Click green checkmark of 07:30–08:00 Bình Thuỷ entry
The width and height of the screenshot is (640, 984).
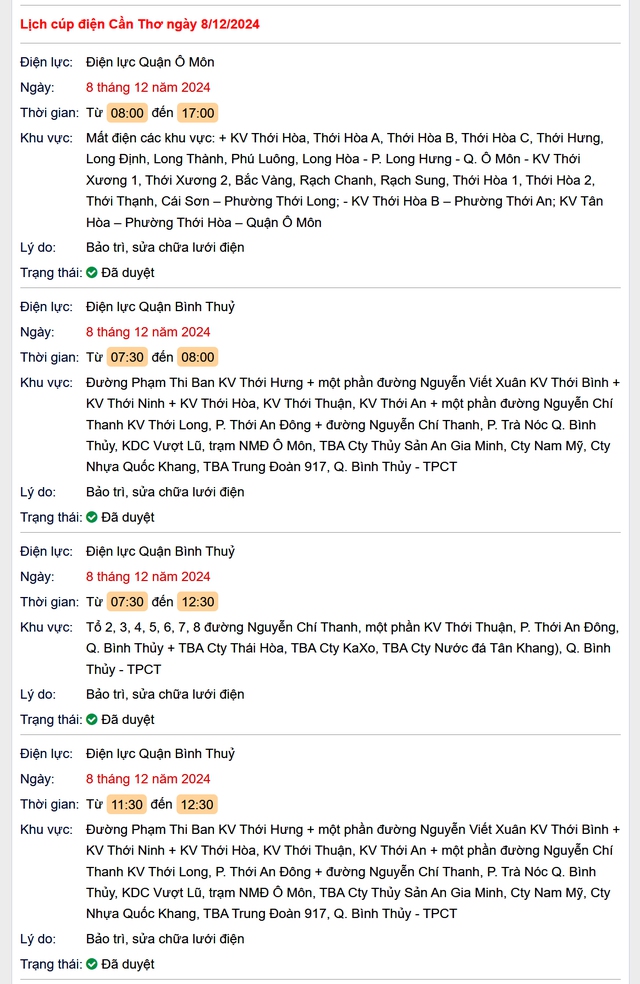click(92, 517)
